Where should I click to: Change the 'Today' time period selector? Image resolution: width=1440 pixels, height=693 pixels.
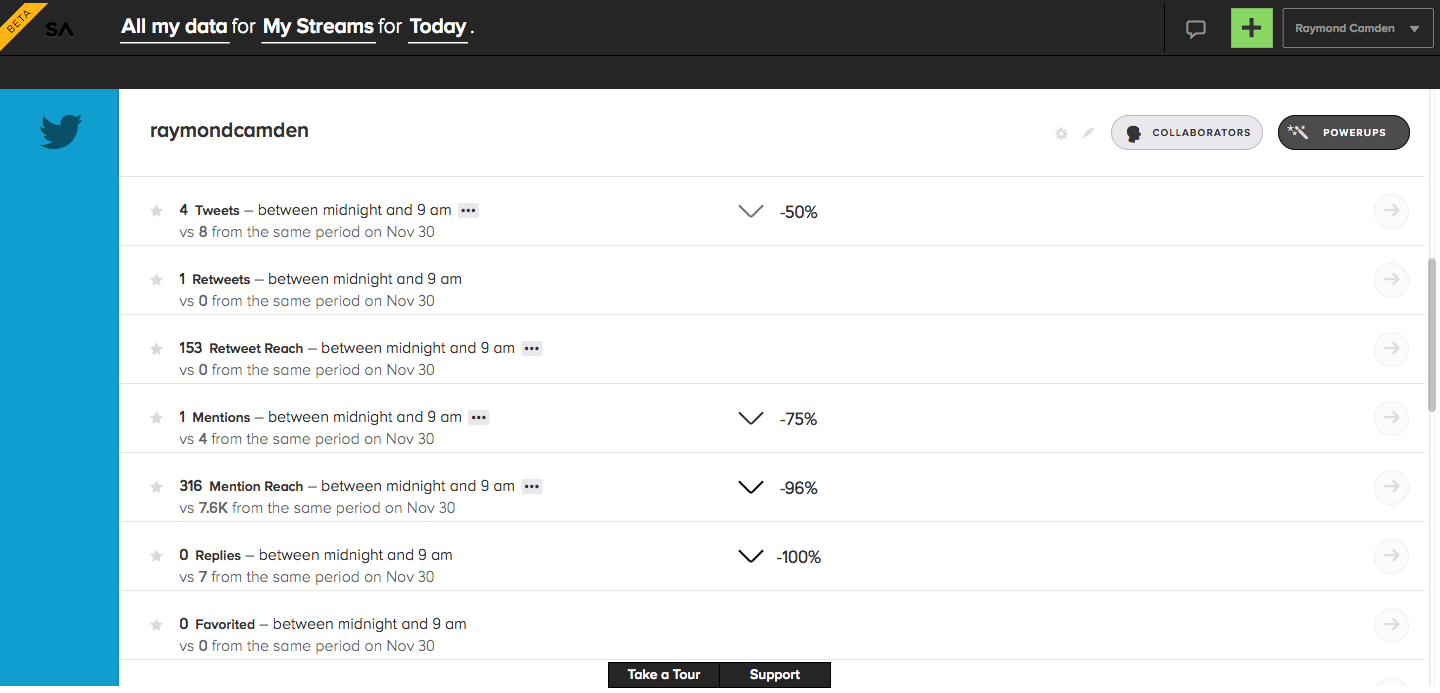tap(438, 27)
